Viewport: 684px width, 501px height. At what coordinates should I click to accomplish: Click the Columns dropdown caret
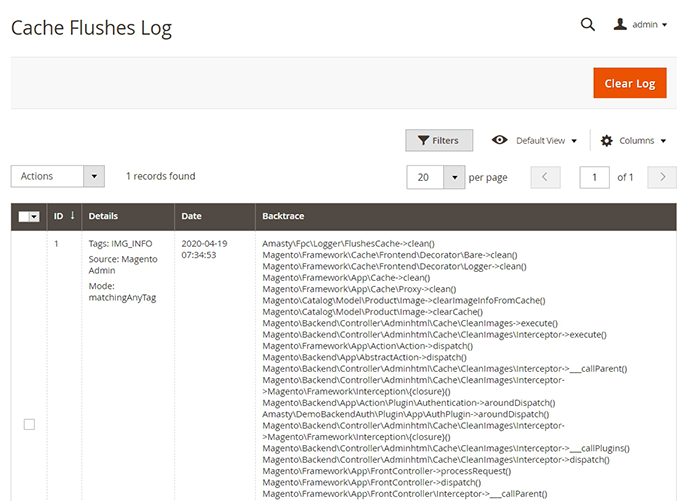click(663, 141)
